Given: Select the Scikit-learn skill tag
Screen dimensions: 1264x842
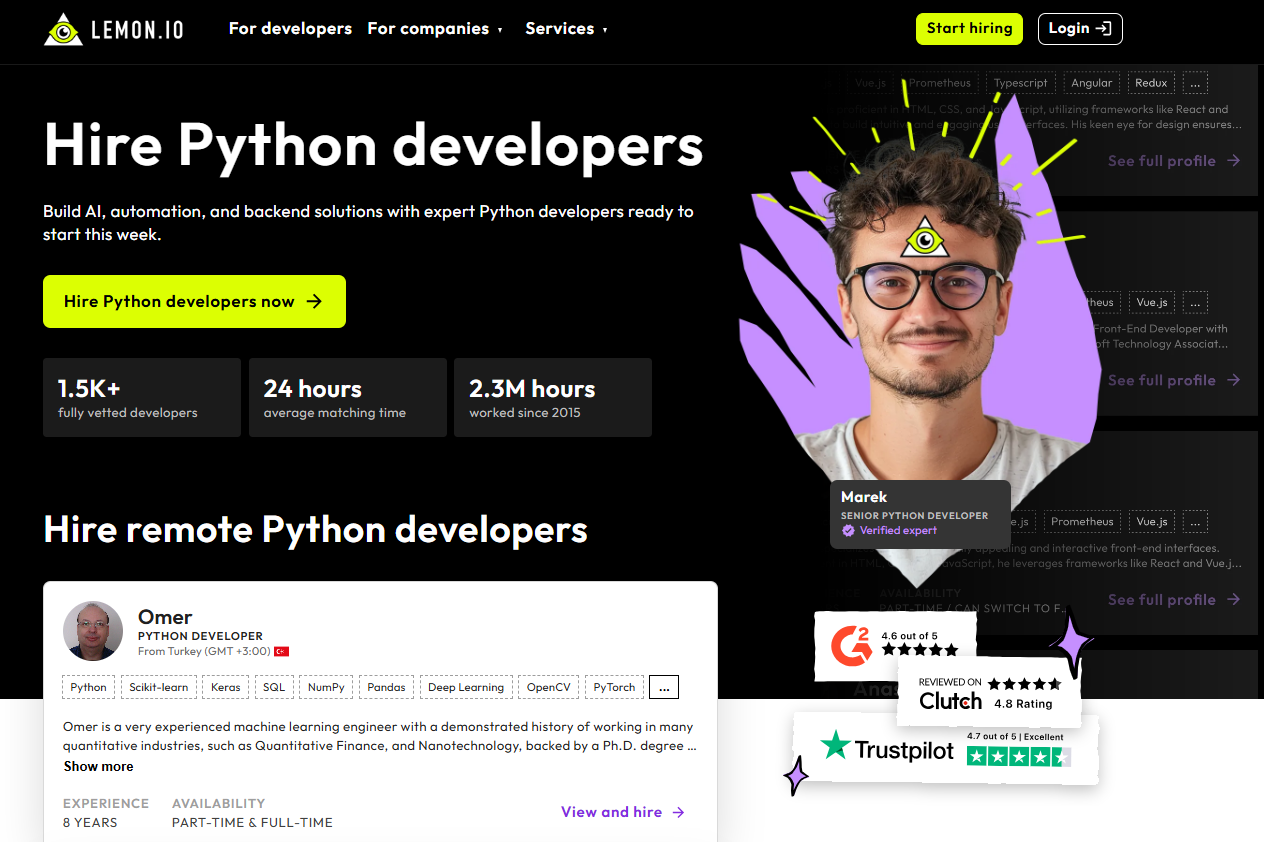Looking at the screenshot, I should tap(158, 687).
